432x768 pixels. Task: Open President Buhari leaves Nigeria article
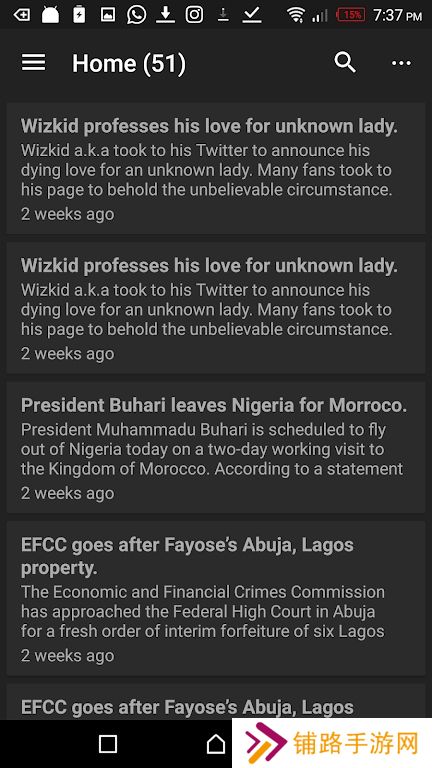click(216, 447)
